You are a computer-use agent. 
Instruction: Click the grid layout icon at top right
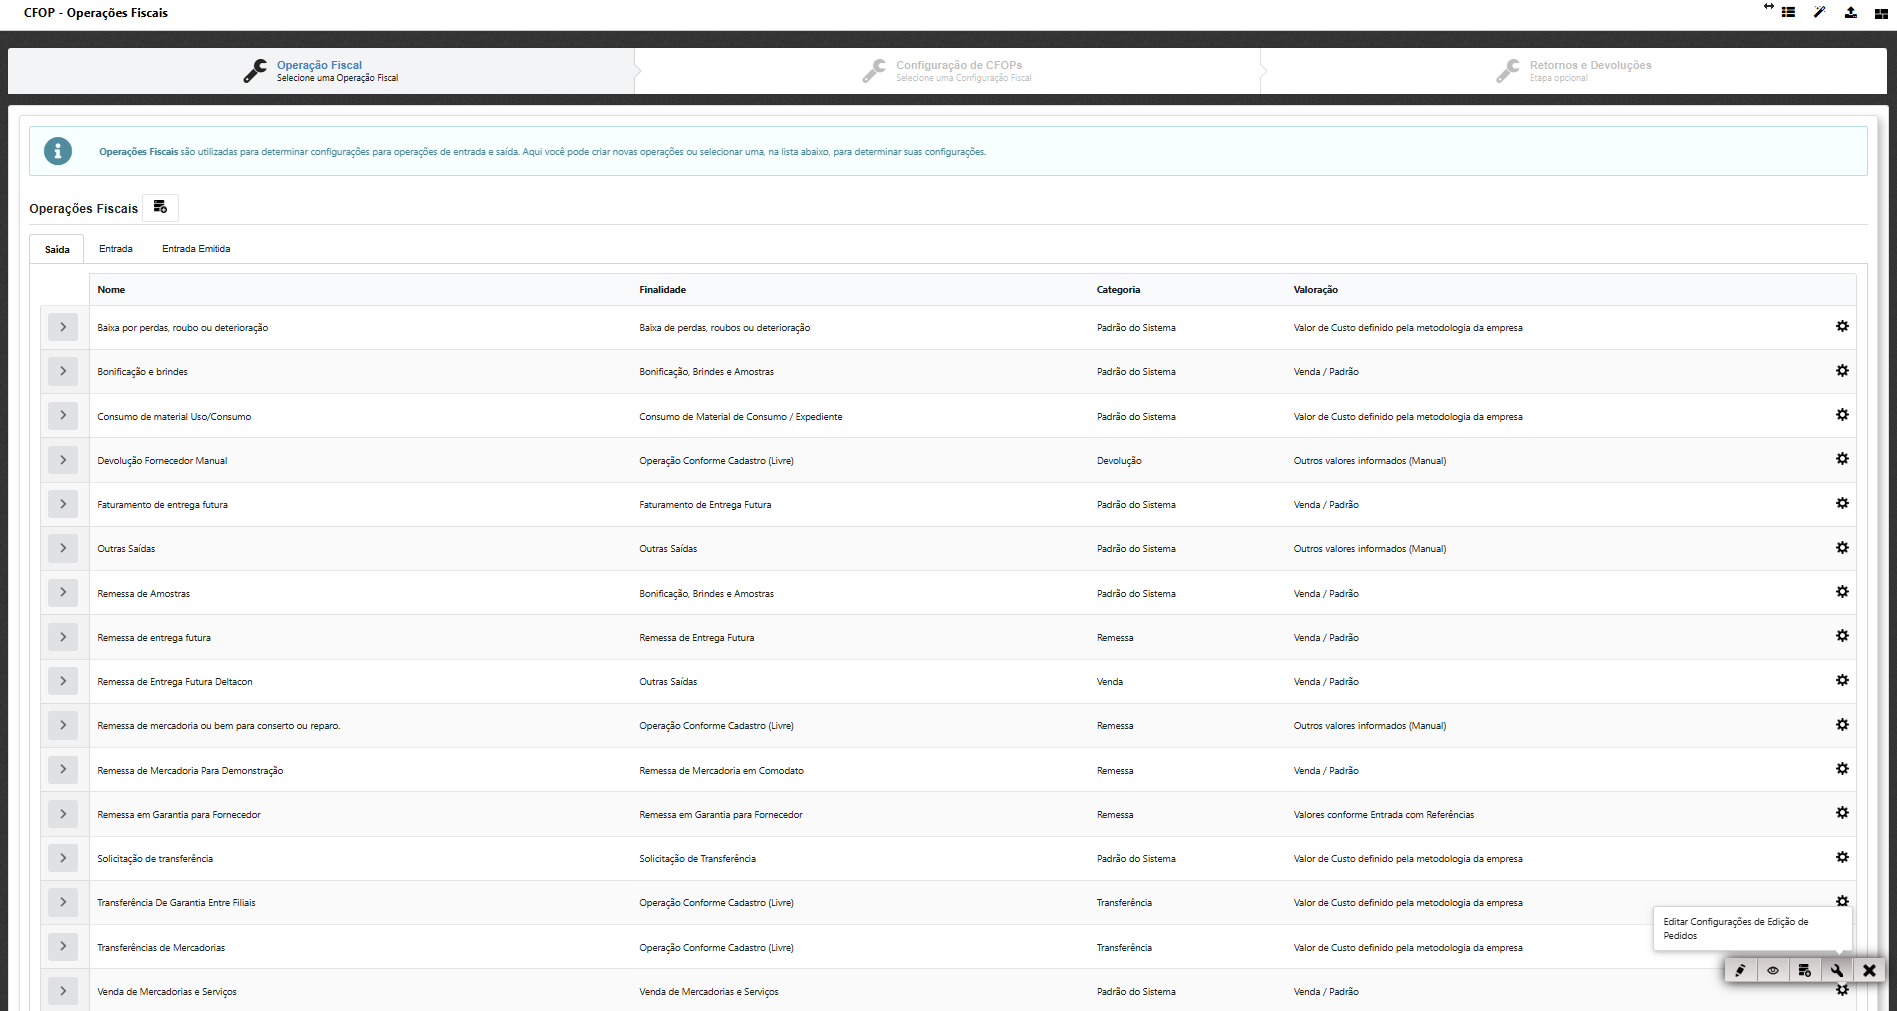click(1881, 14)
